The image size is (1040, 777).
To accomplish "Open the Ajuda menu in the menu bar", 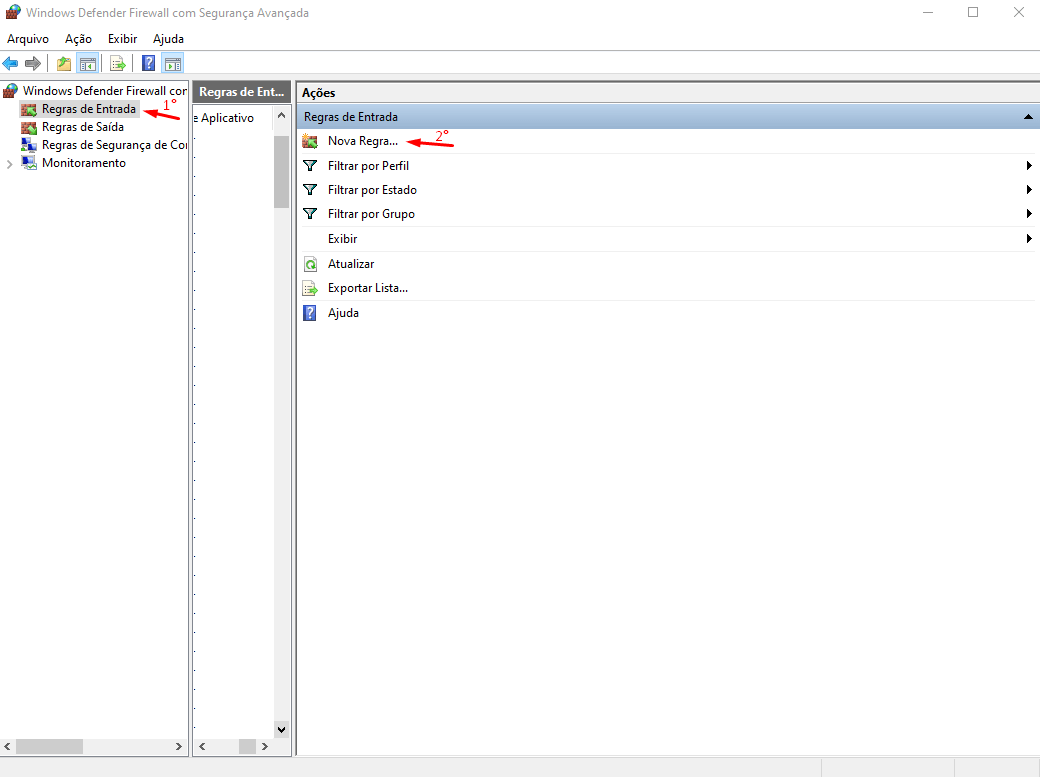I will tap(168, 39).
